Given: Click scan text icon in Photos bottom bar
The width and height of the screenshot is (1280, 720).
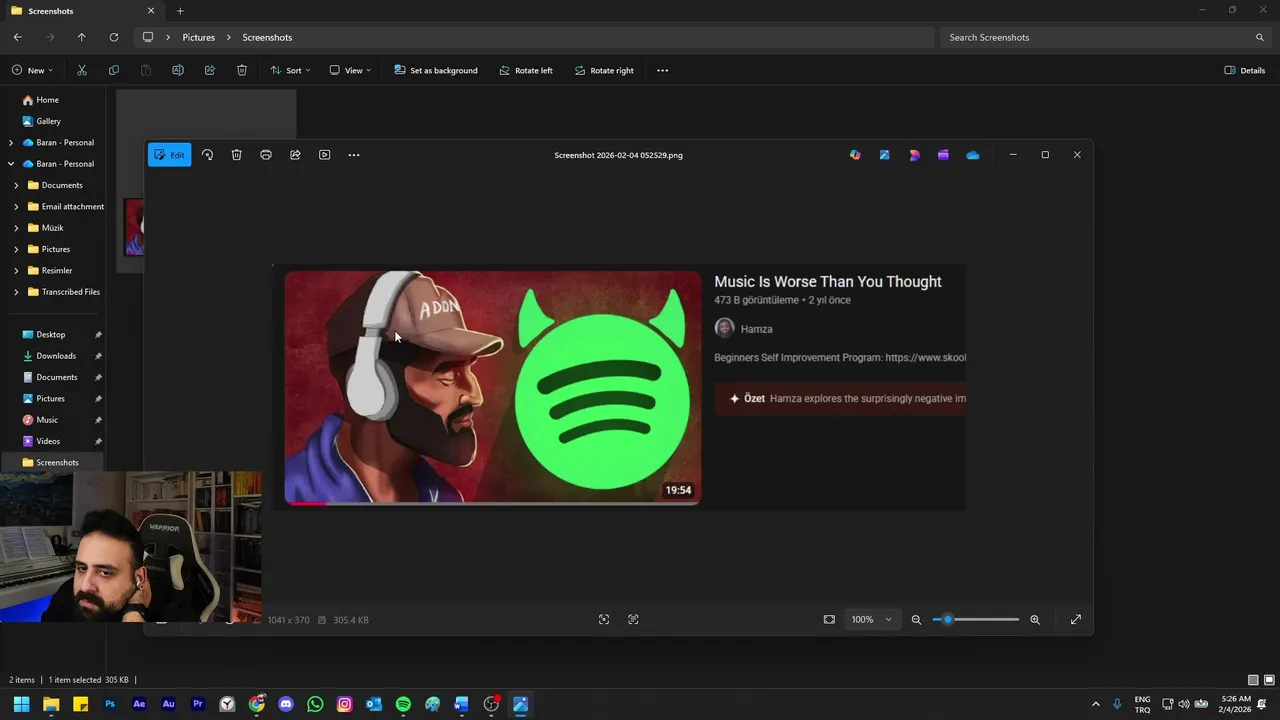Looking at the screenshot, I should pyautogui.click(x=633, y=620).
